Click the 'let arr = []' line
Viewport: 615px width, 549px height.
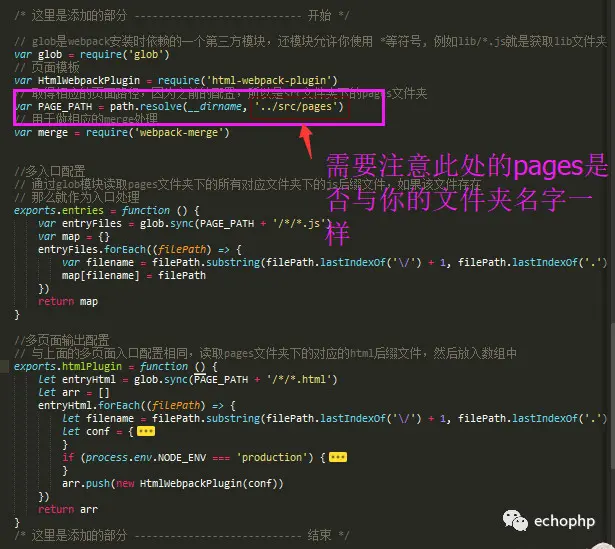[74, 393]
